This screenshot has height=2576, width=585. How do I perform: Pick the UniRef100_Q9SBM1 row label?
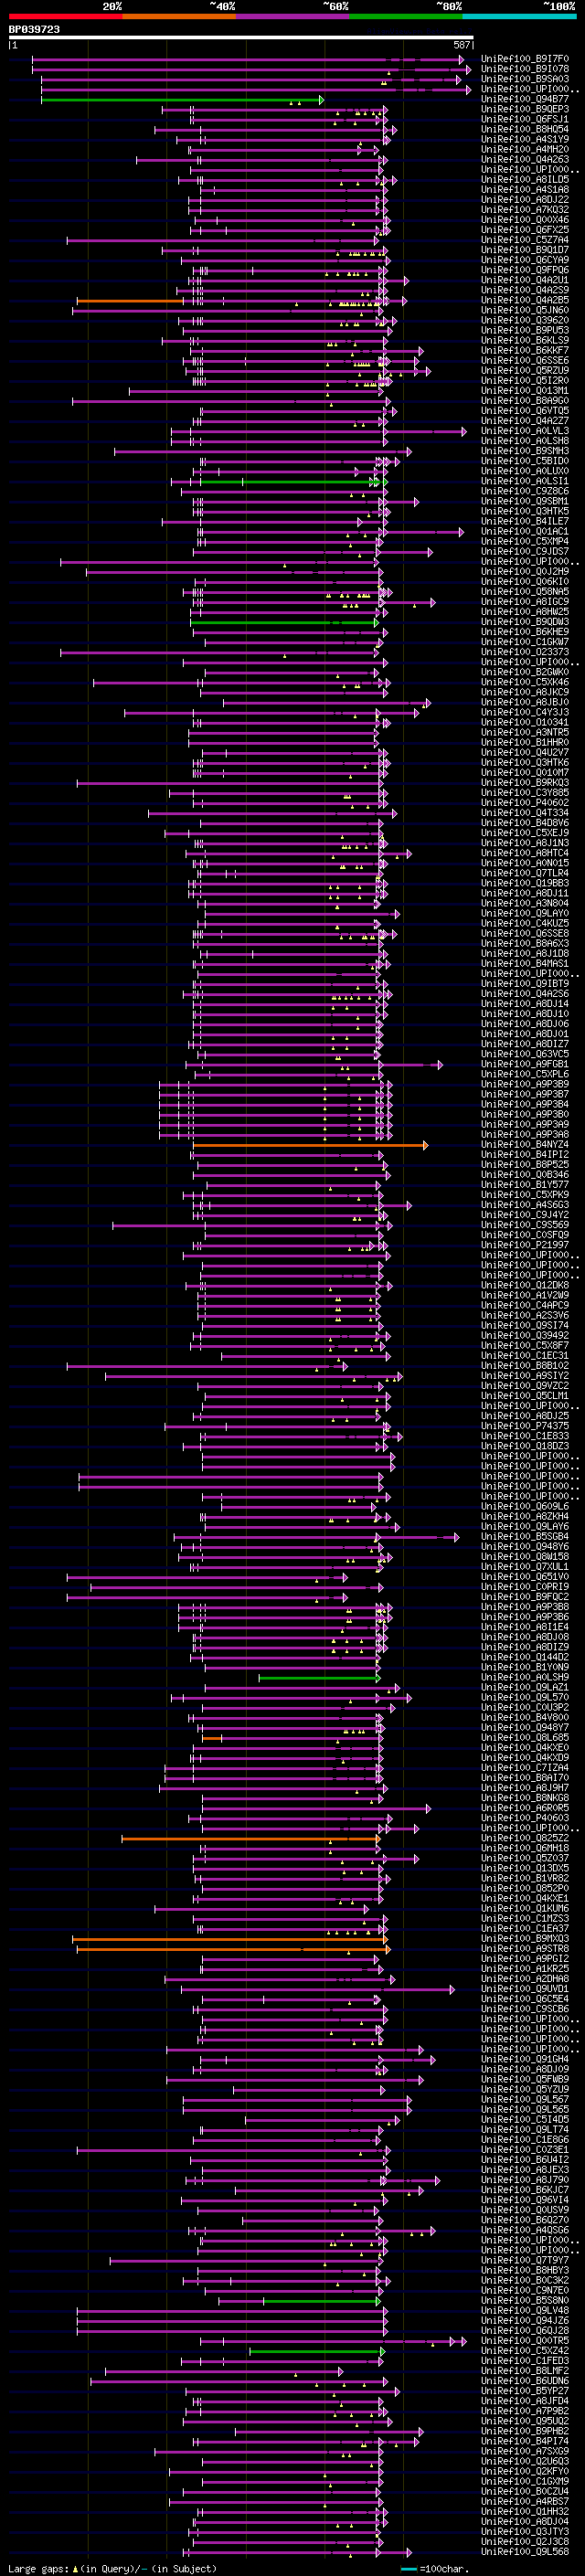tap(525, 501)
